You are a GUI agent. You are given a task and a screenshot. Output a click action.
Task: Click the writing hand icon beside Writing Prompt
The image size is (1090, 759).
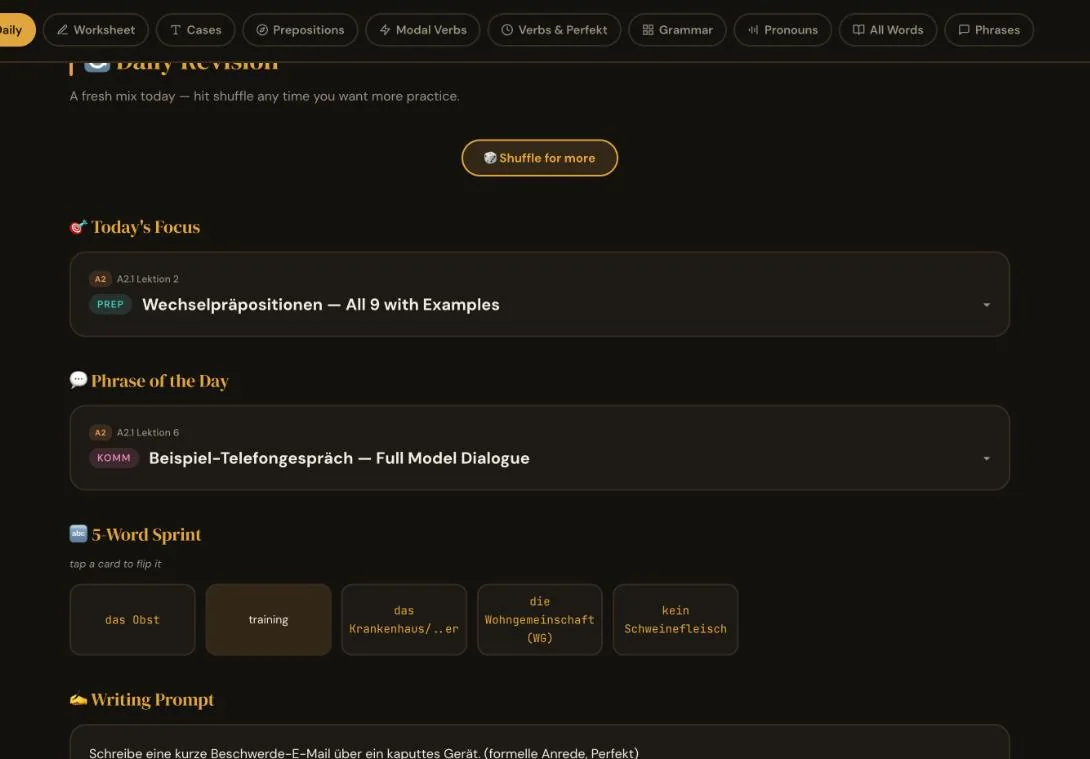coord(79,699)
